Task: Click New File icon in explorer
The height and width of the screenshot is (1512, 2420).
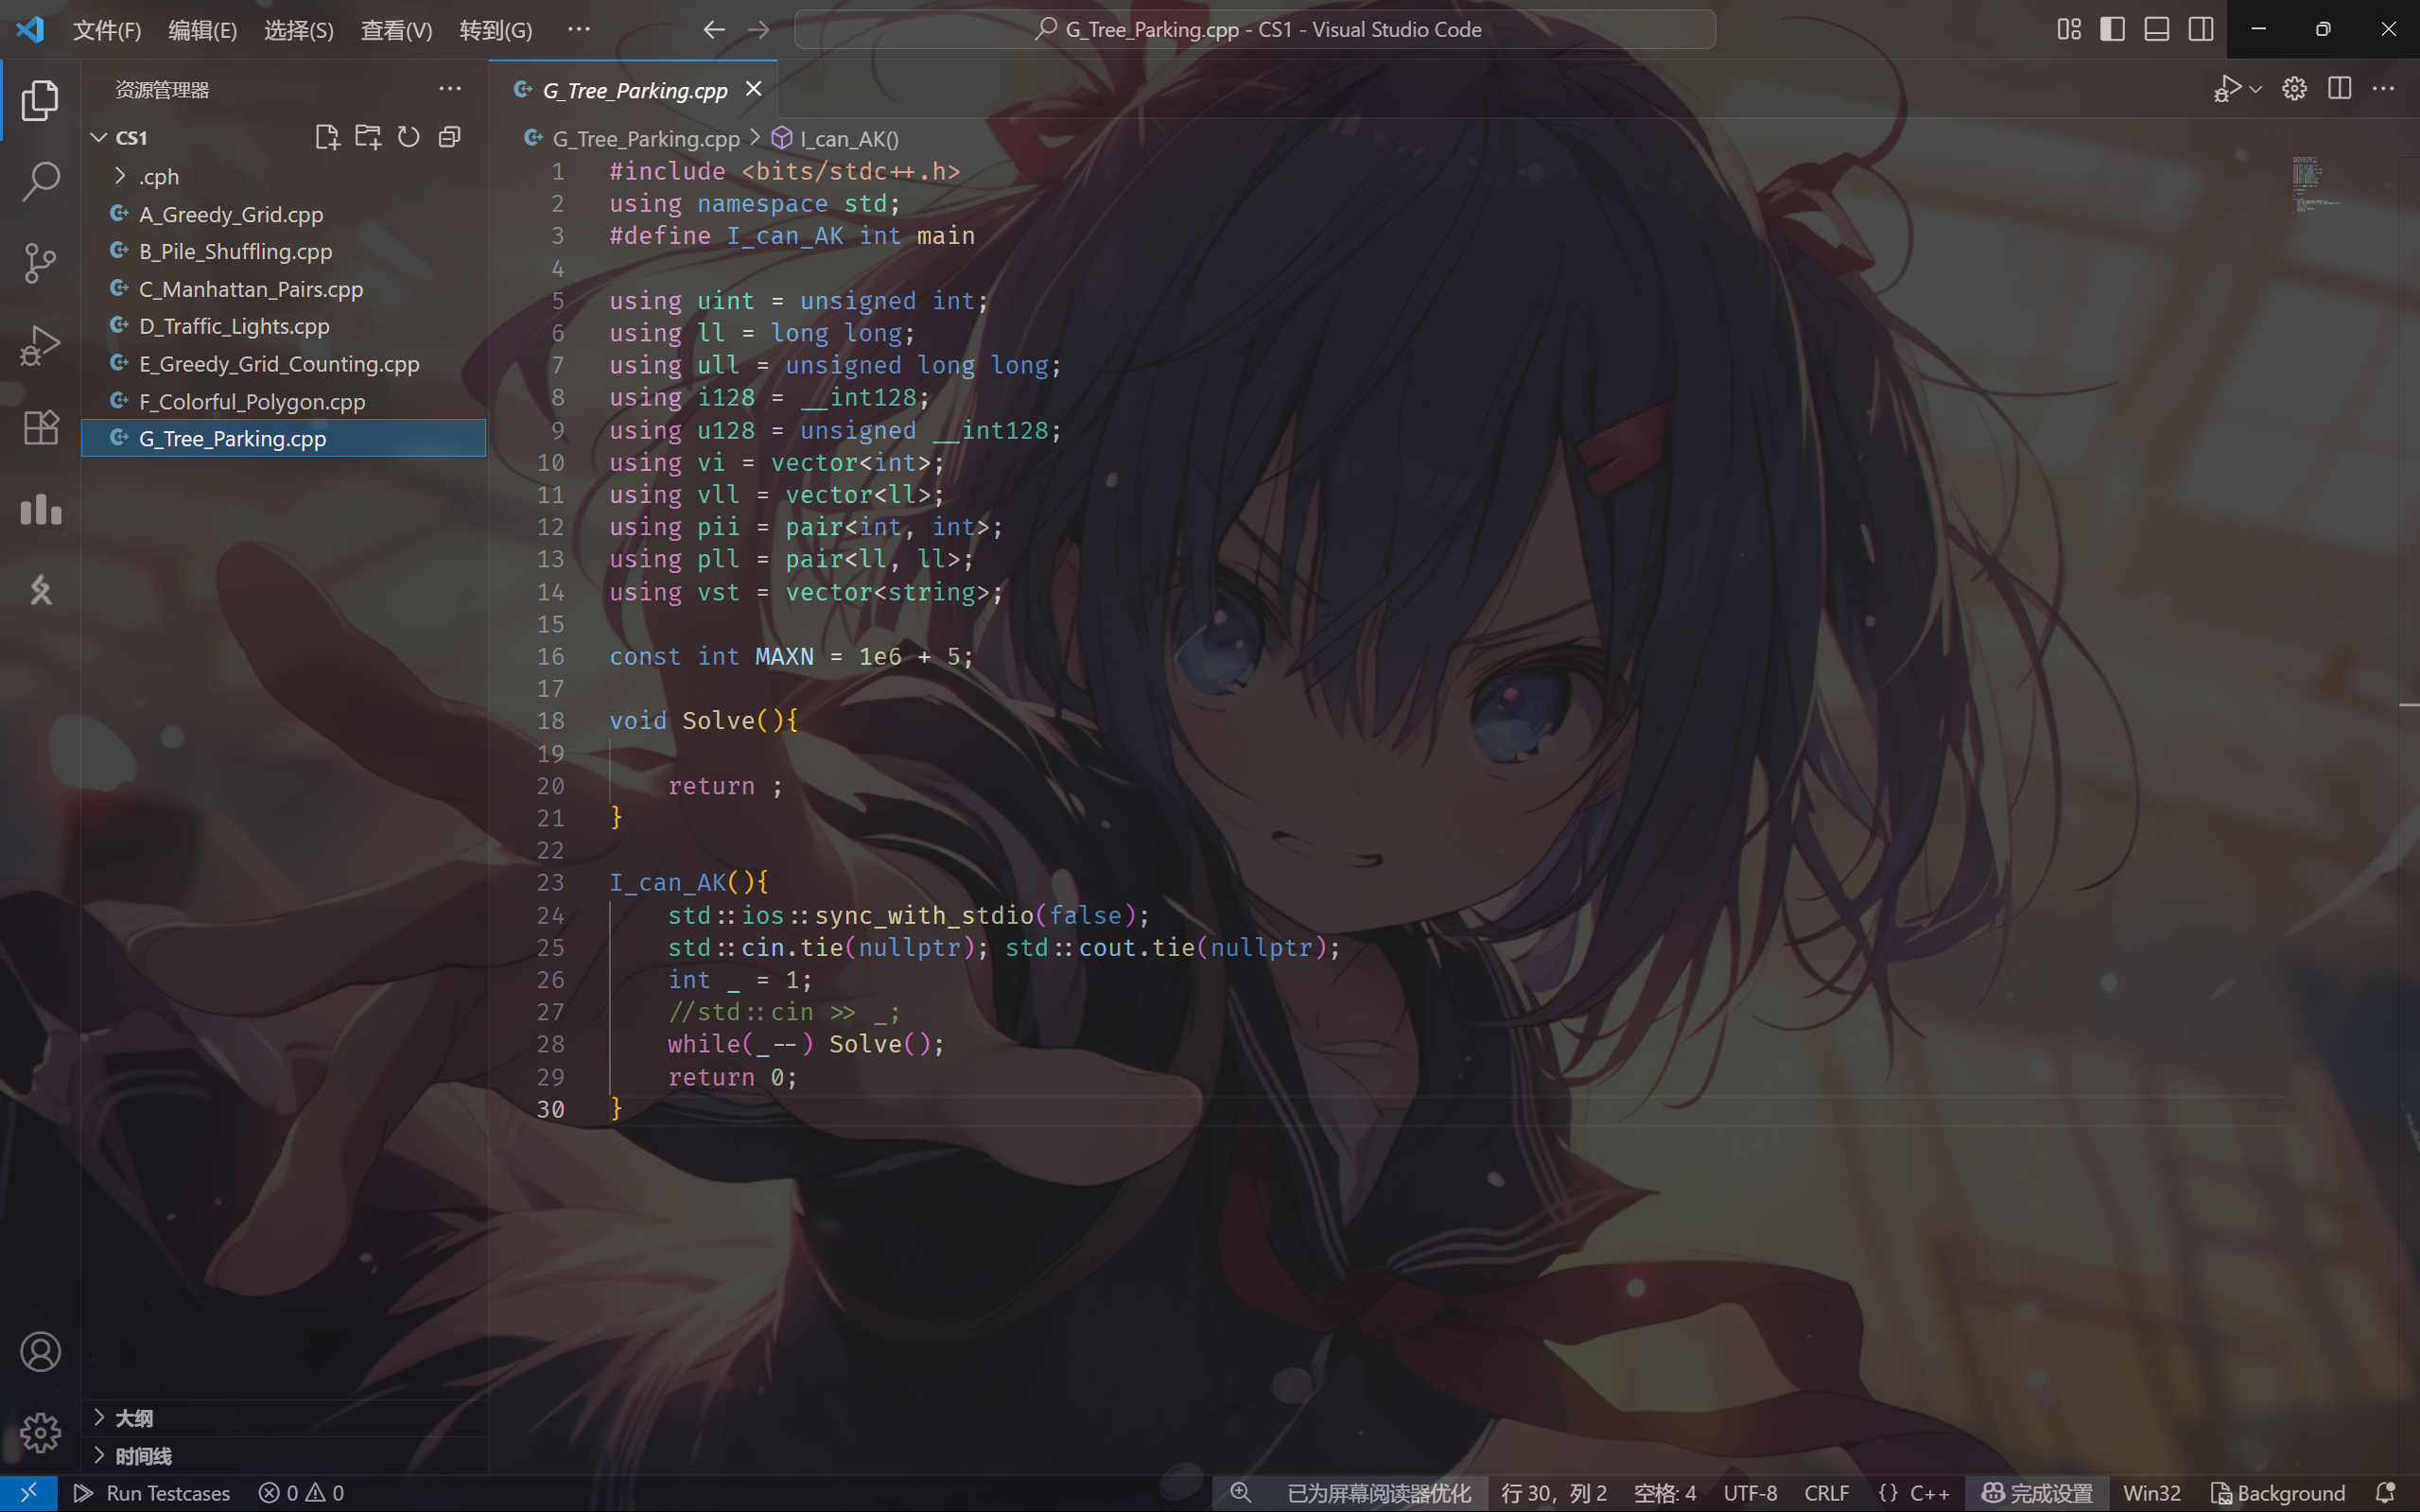Action: [327, 137]
